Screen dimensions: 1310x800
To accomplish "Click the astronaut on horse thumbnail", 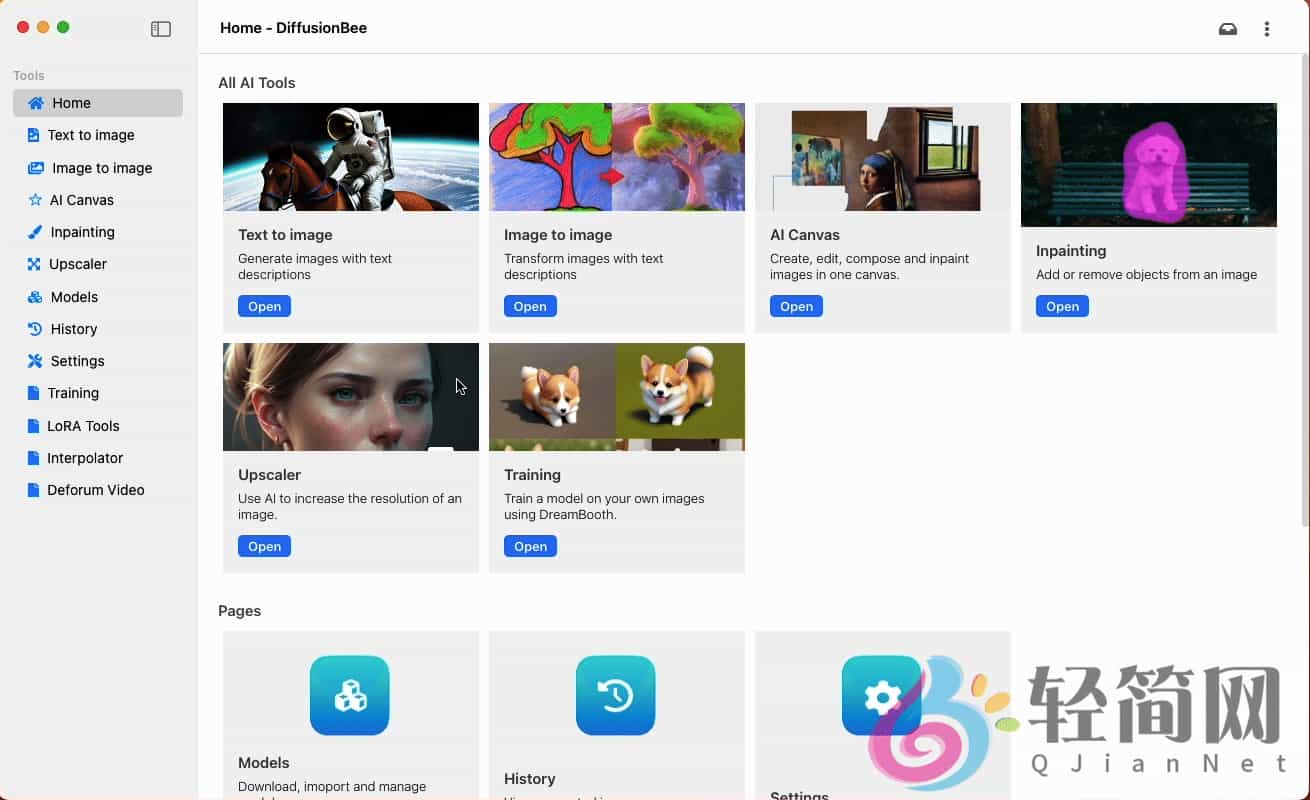I will 351,157.
